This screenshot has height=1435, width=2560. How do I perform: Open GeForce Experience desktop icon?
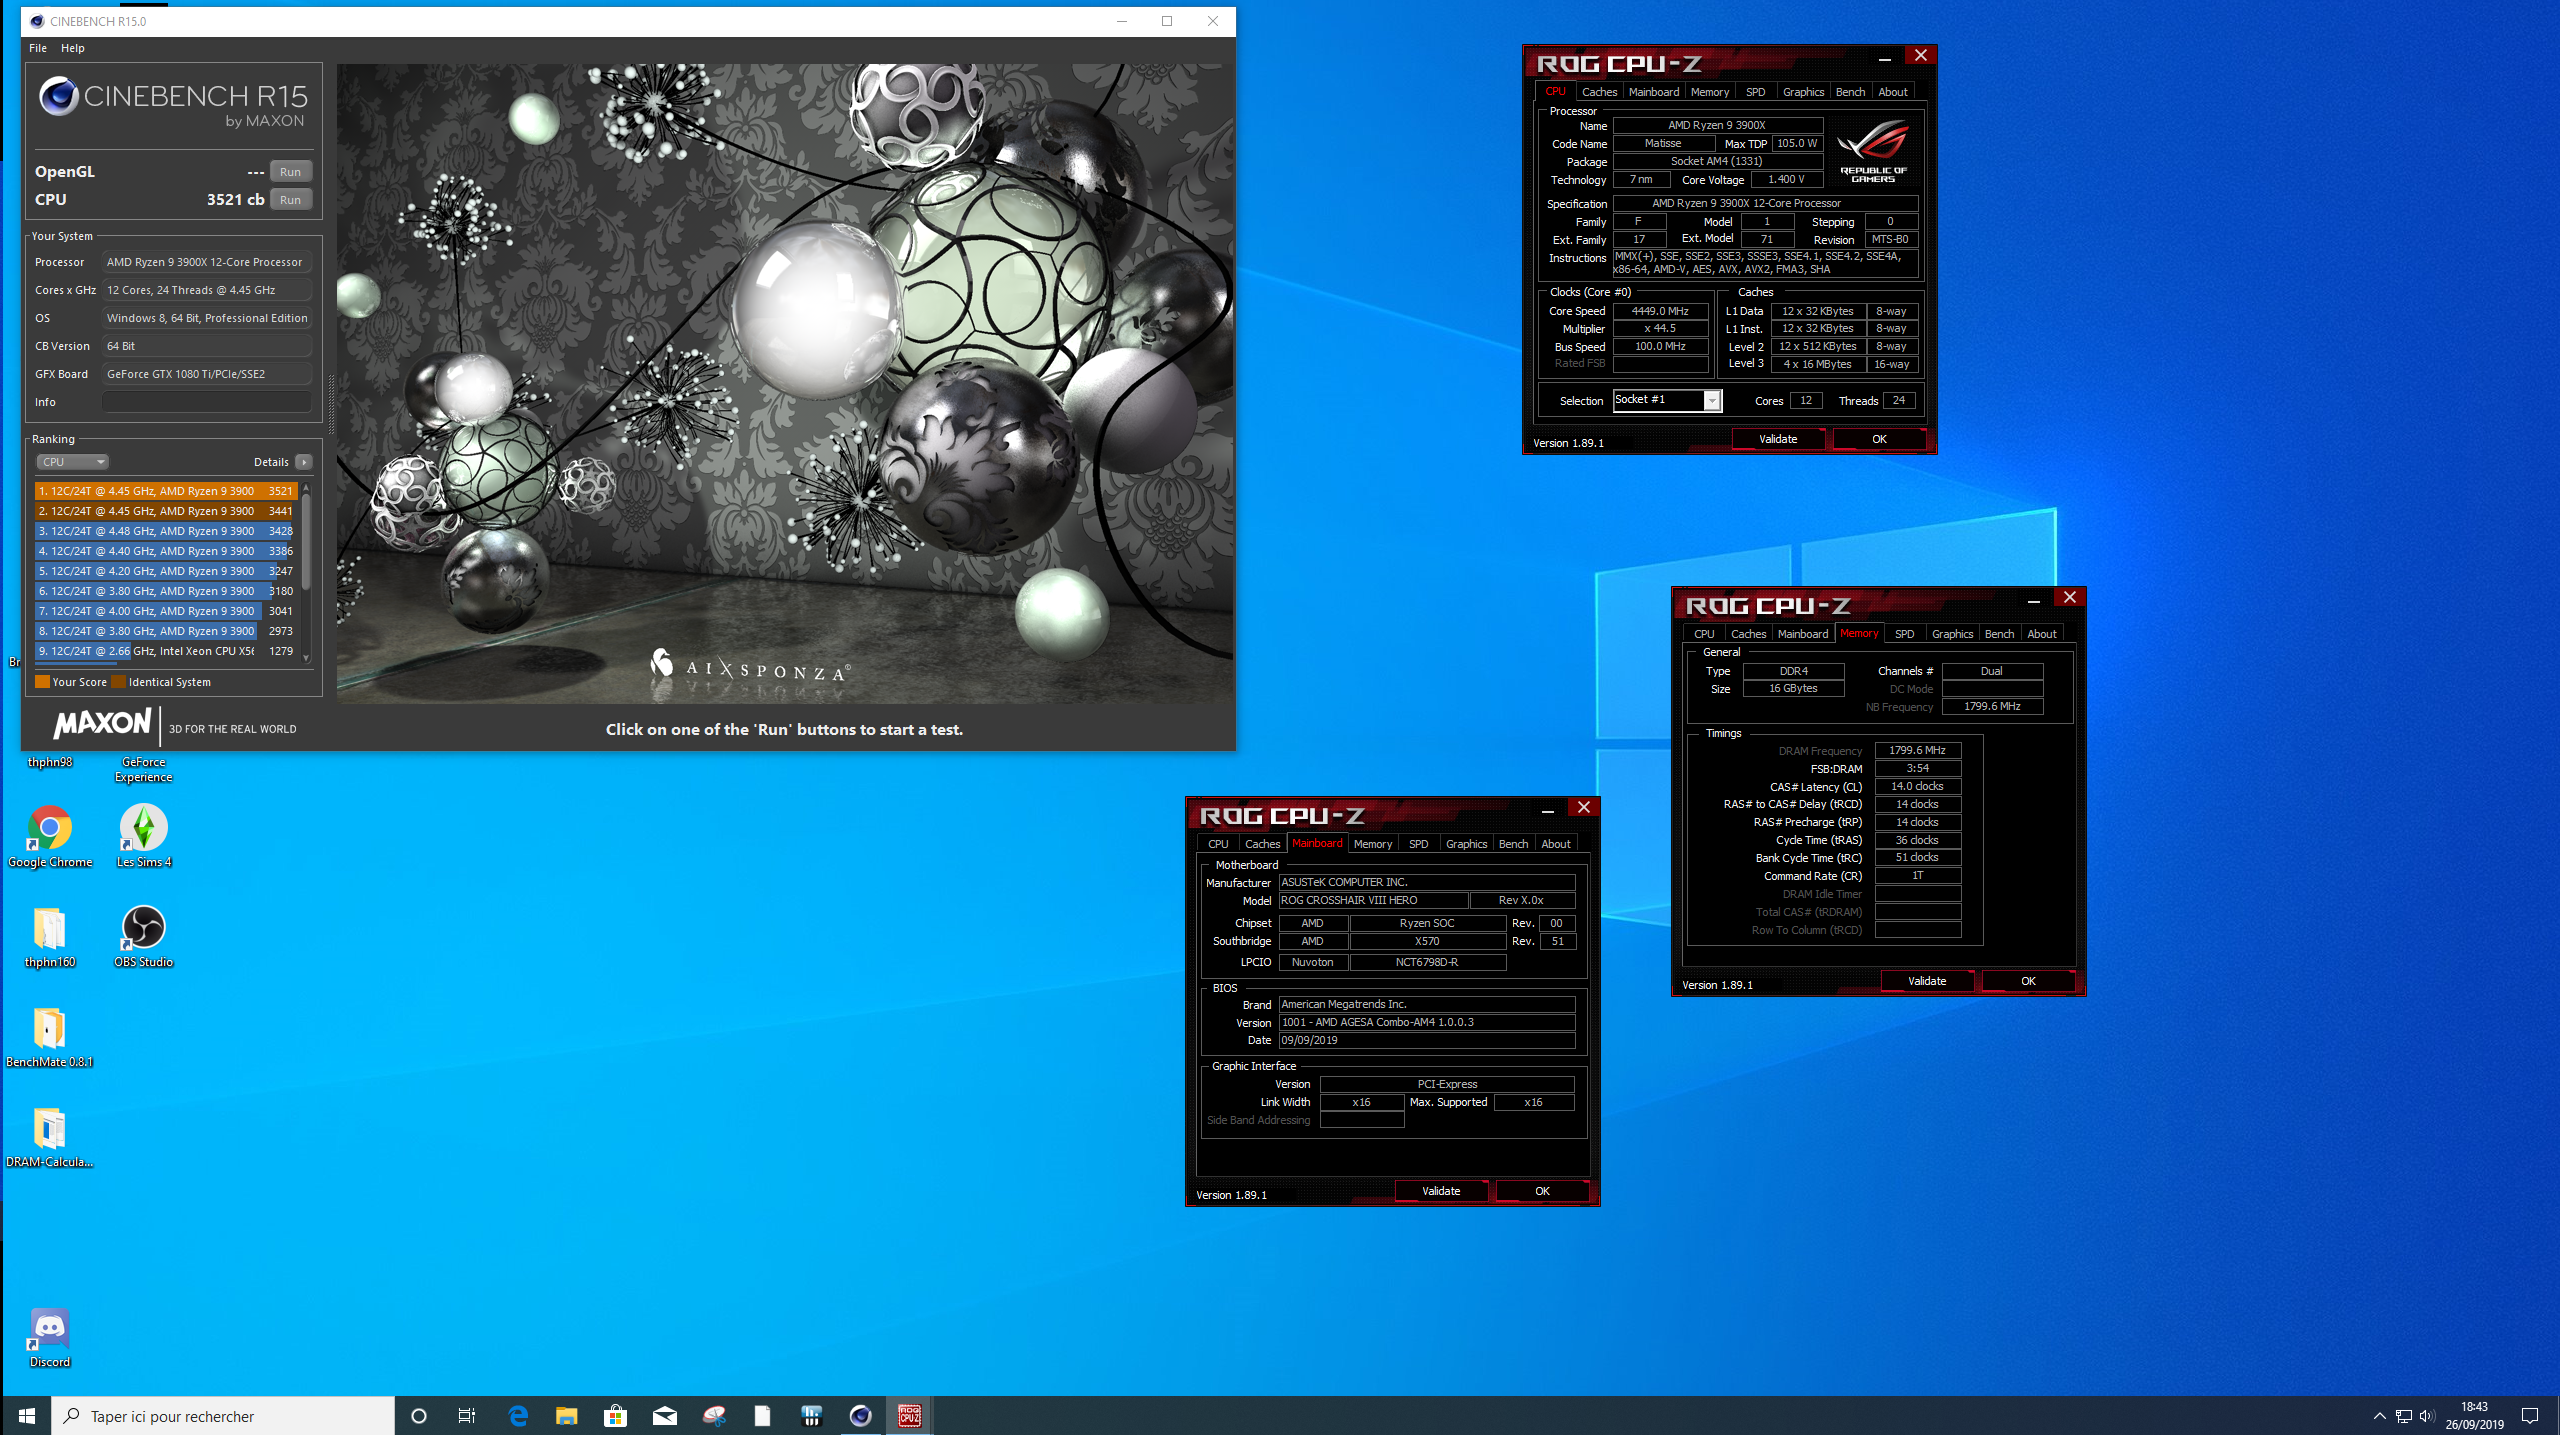point(143,769)
